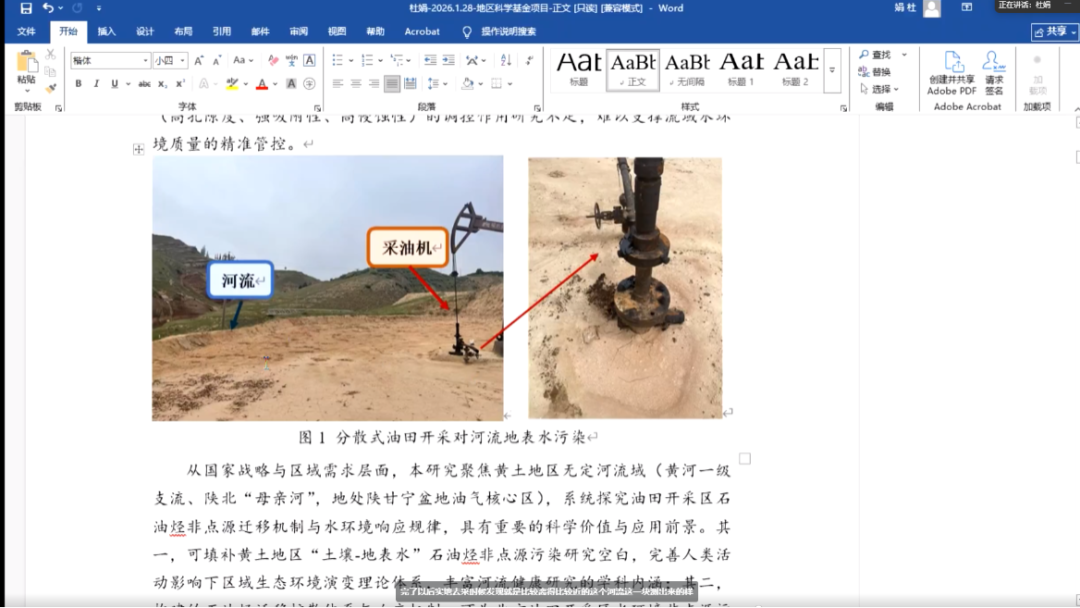This screenshot has height=608, width=1080.
Task: Expand the styles gallery more arrow
Action: 832,71
